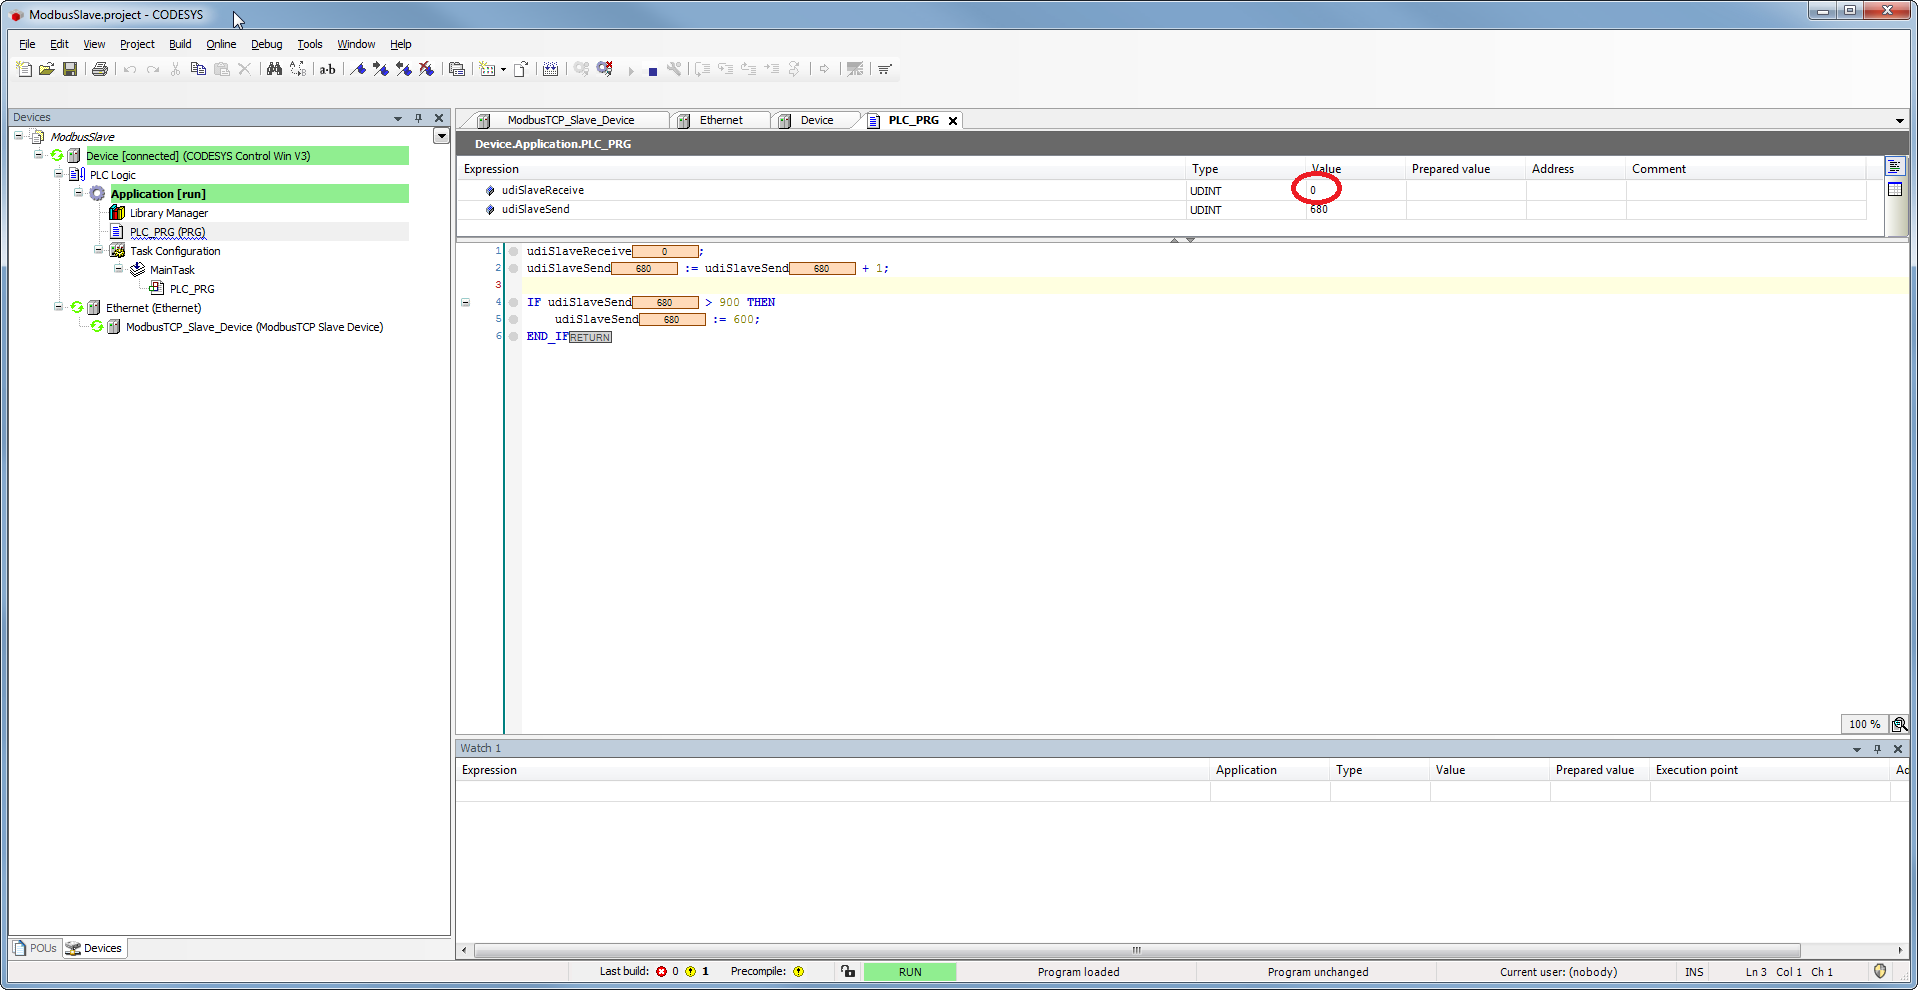Click the magnifier icon beside 100 %

point(1899,724)
